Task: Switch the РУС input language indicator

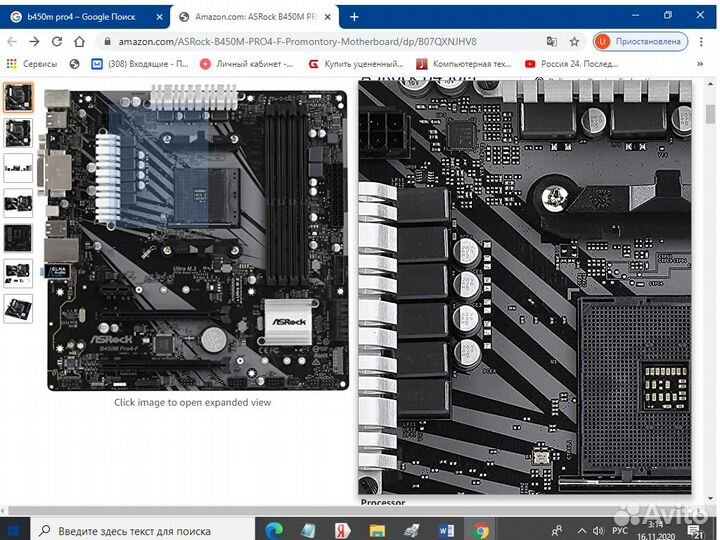Action: pos(620,531)
